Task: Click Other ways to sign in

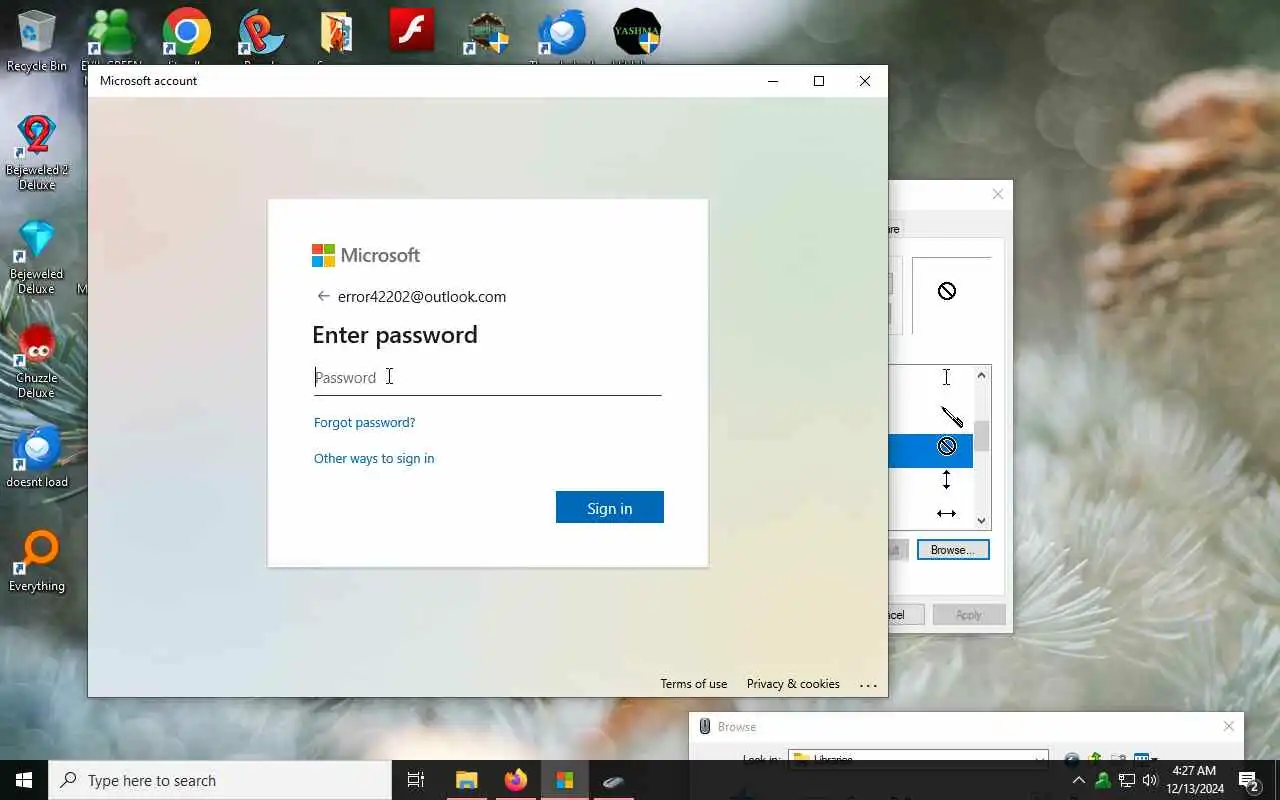Action: click(x=374, y=458)
